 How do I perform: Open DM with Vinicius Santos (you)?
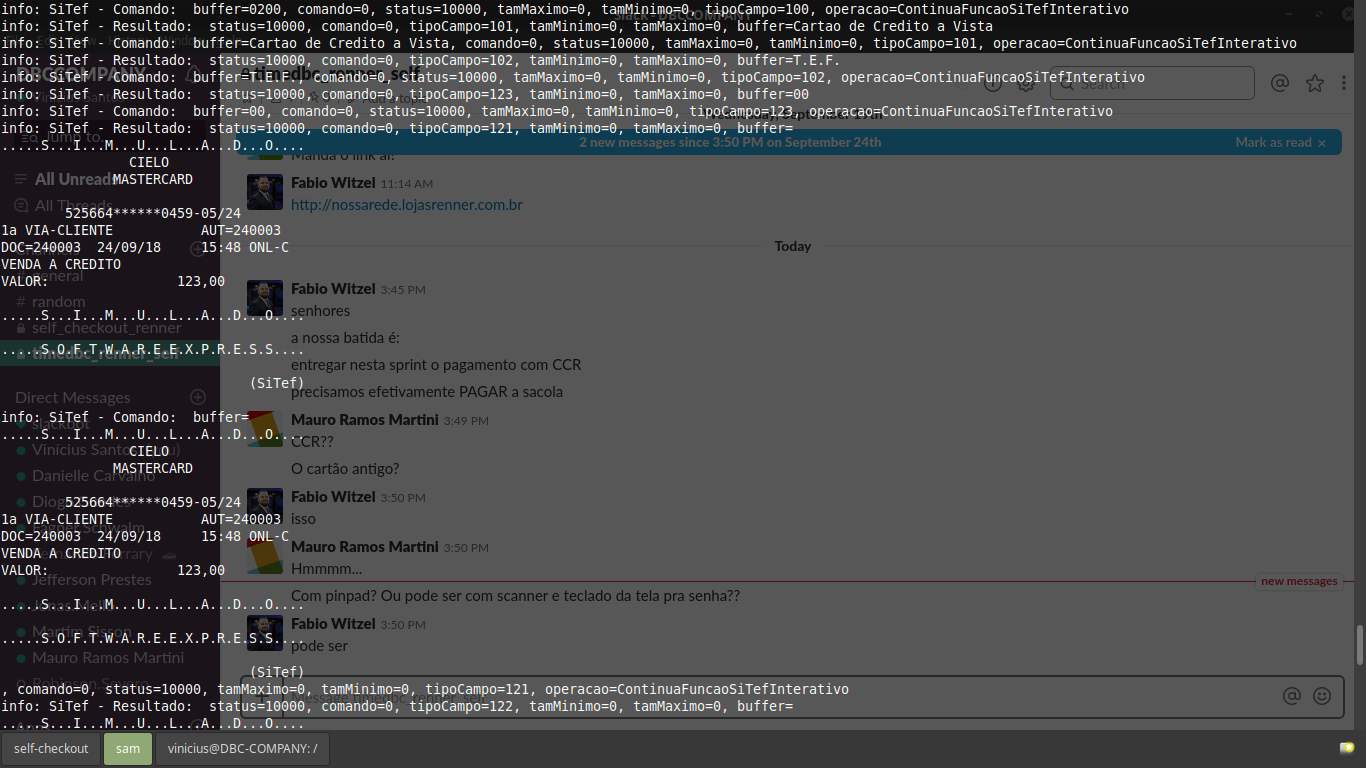click(105, 449)
